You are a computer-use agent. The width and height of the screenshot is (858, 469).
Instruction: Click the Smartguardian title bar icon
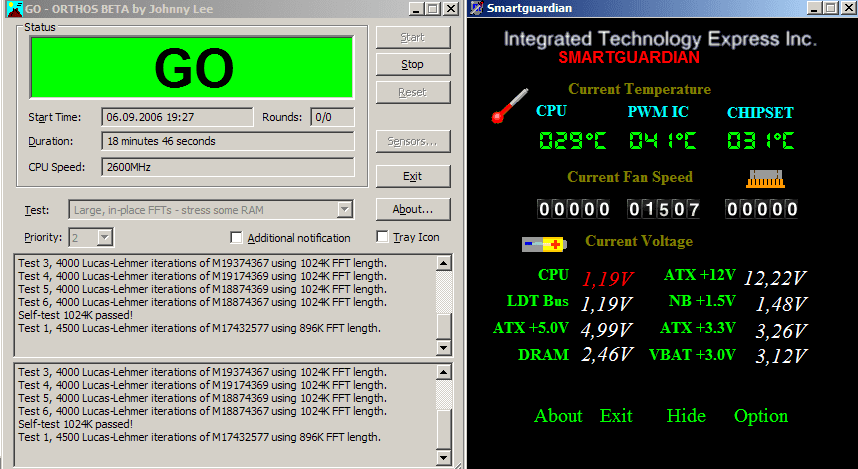pyautogui.click(x=477, y=8)
